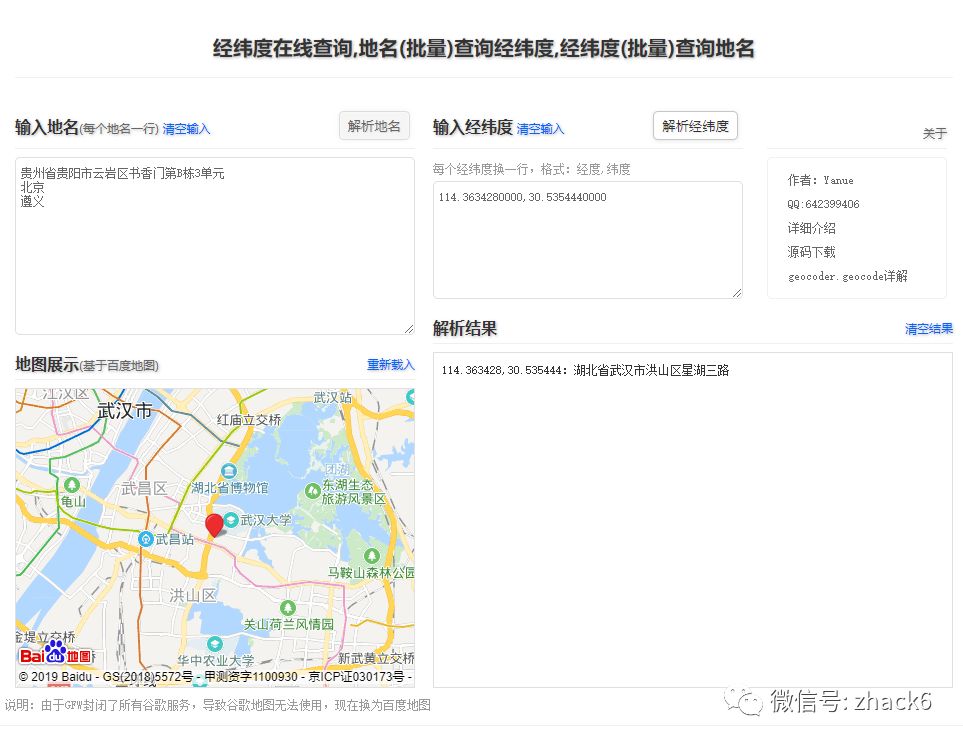Click 清空结果 to clear results

click(929, 329)
